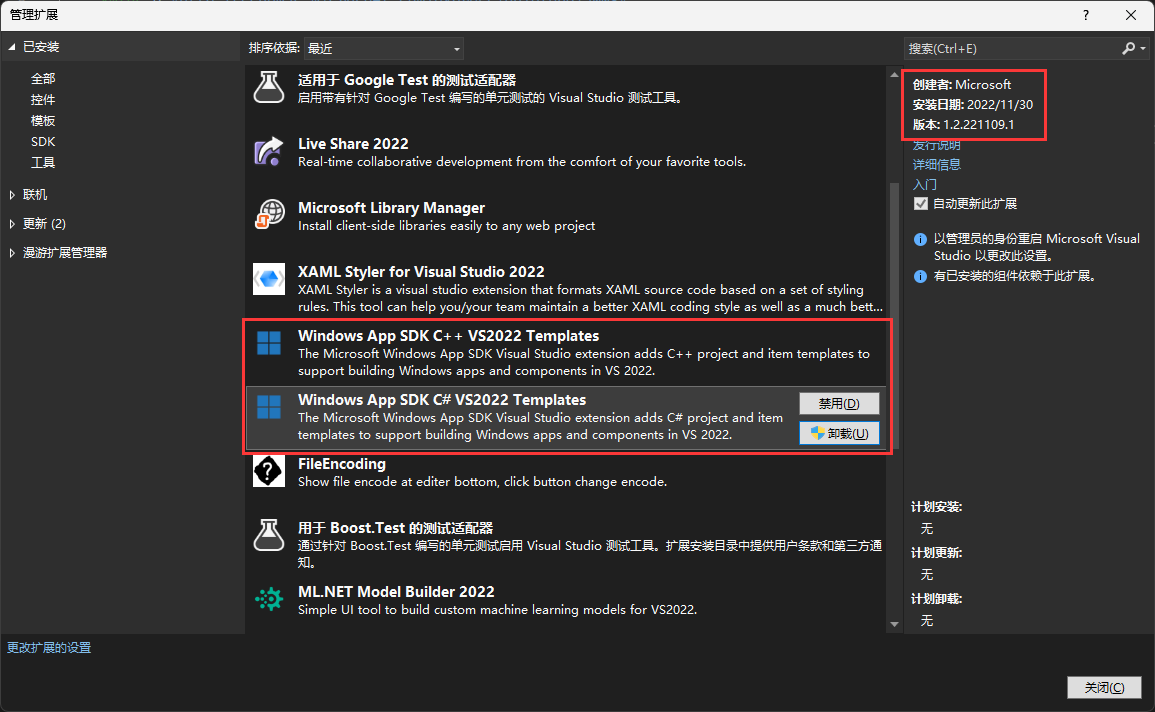Click the XAML Styler extension icon
The image size is (1155, 712).
269,279
